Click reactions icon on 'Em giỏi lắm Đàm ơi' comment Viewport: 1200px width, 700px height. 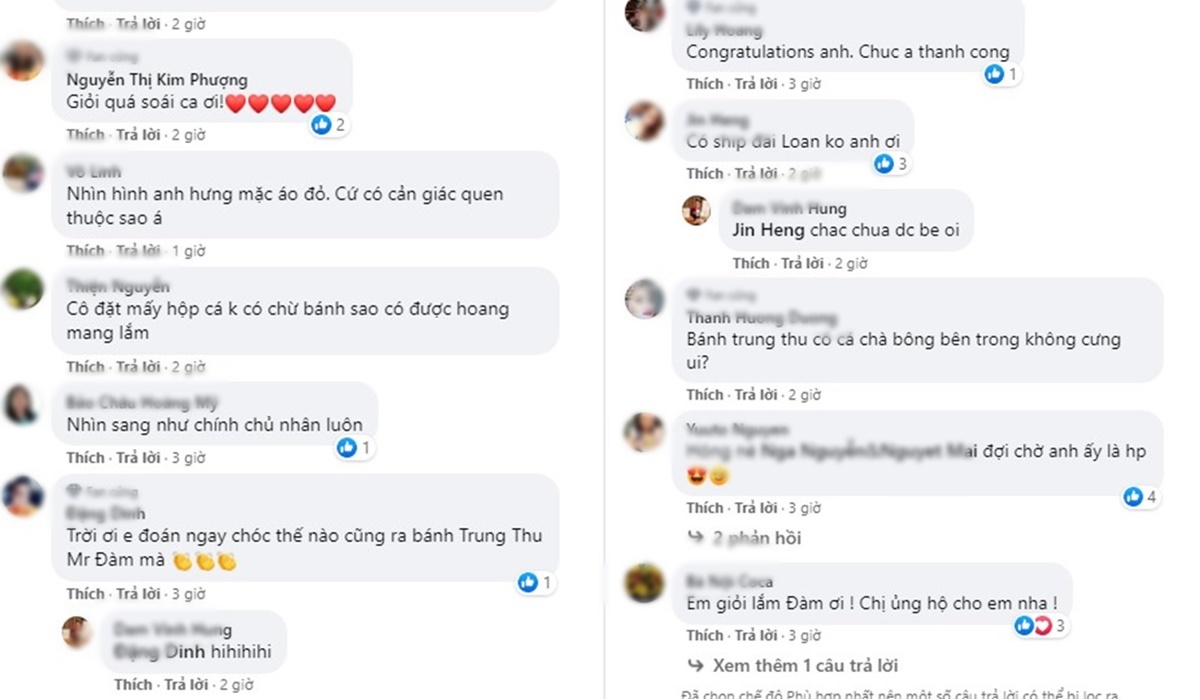[1034, 626]
